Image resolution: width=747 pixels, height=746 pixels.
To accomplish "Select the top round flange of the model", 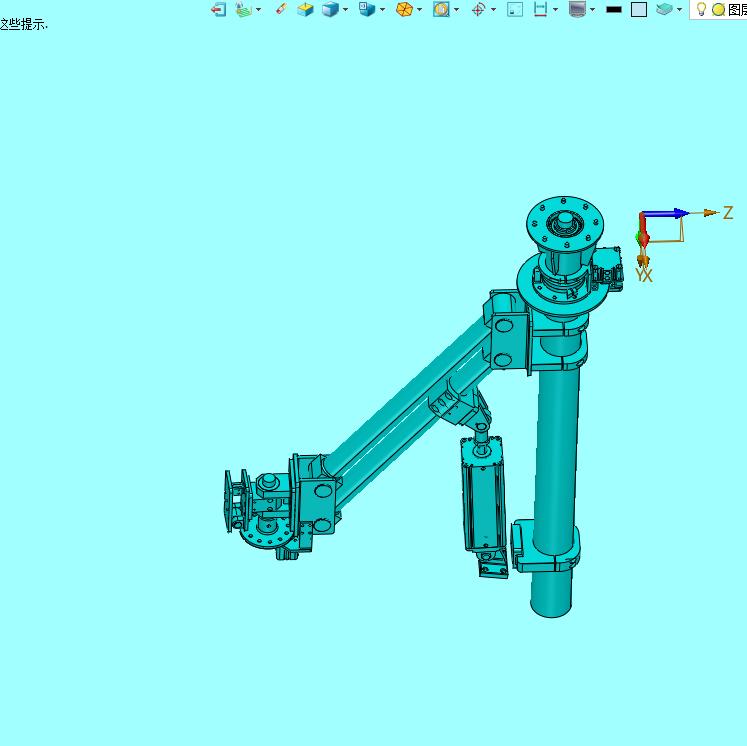I will click(565, 223).
